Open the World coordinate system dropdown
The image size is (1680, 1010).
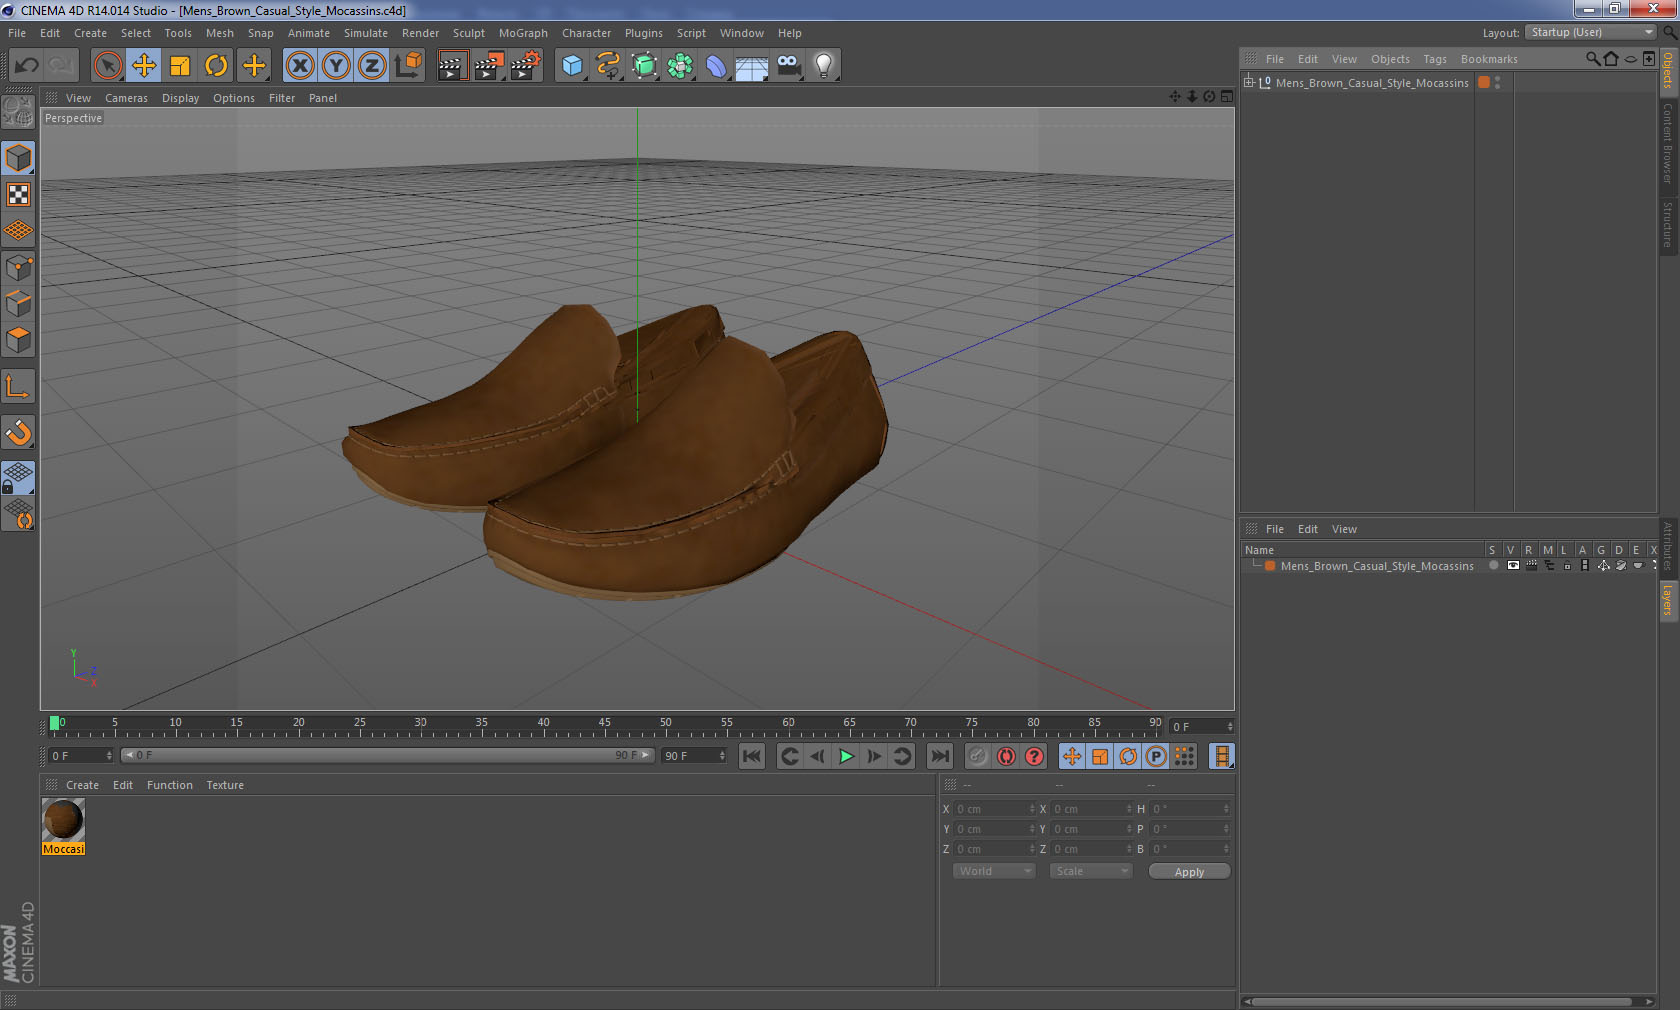point(994,871)
